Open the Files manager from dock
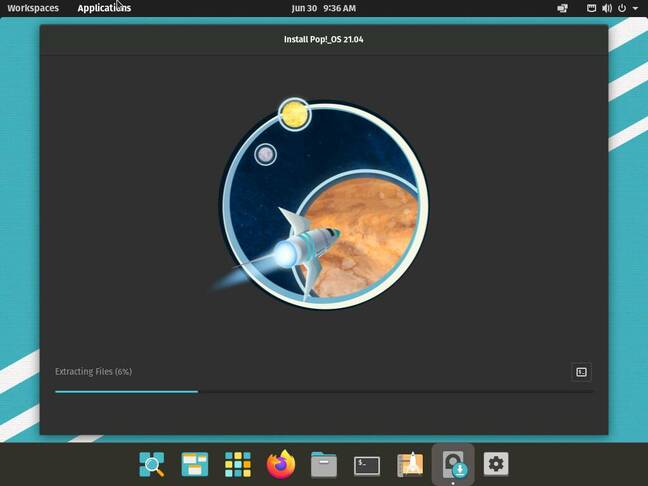 [324, 465]
